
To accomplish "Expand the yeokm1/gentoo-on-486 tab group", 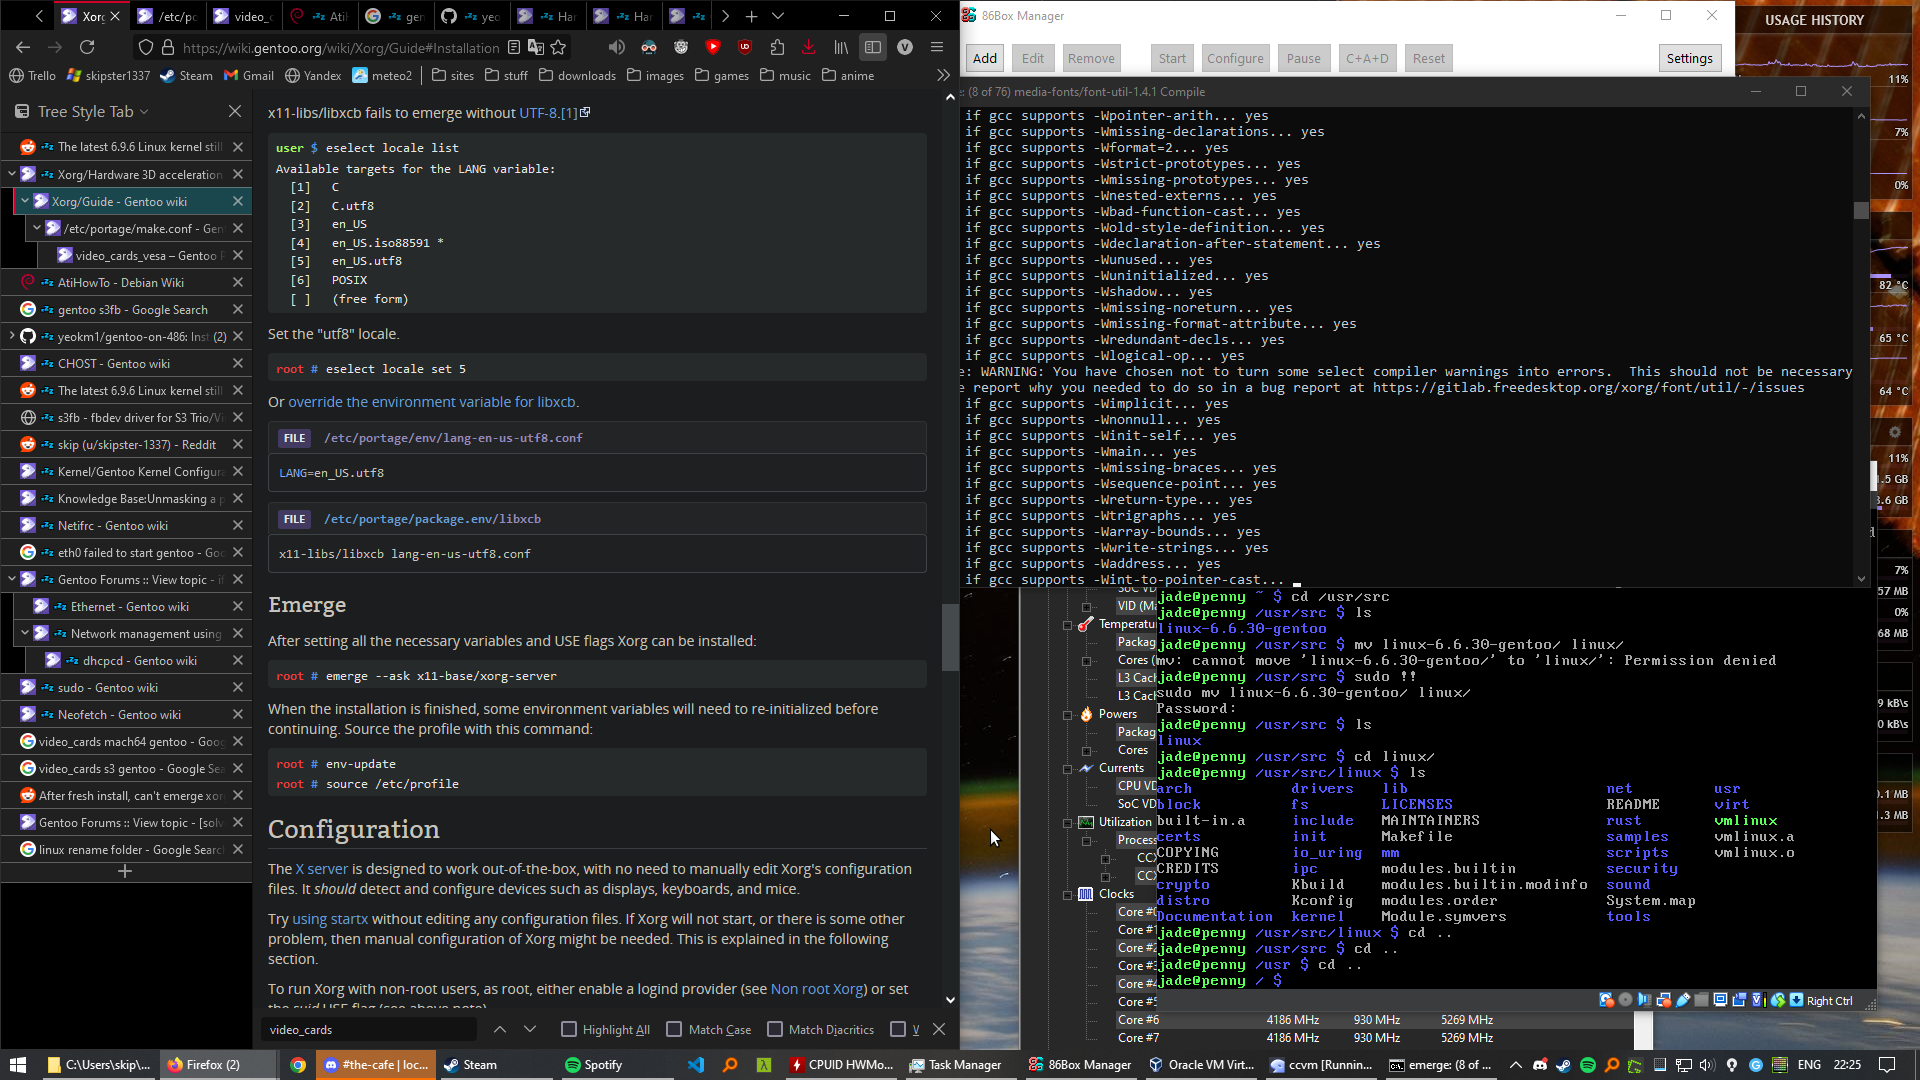I will [x=12, y=336].
